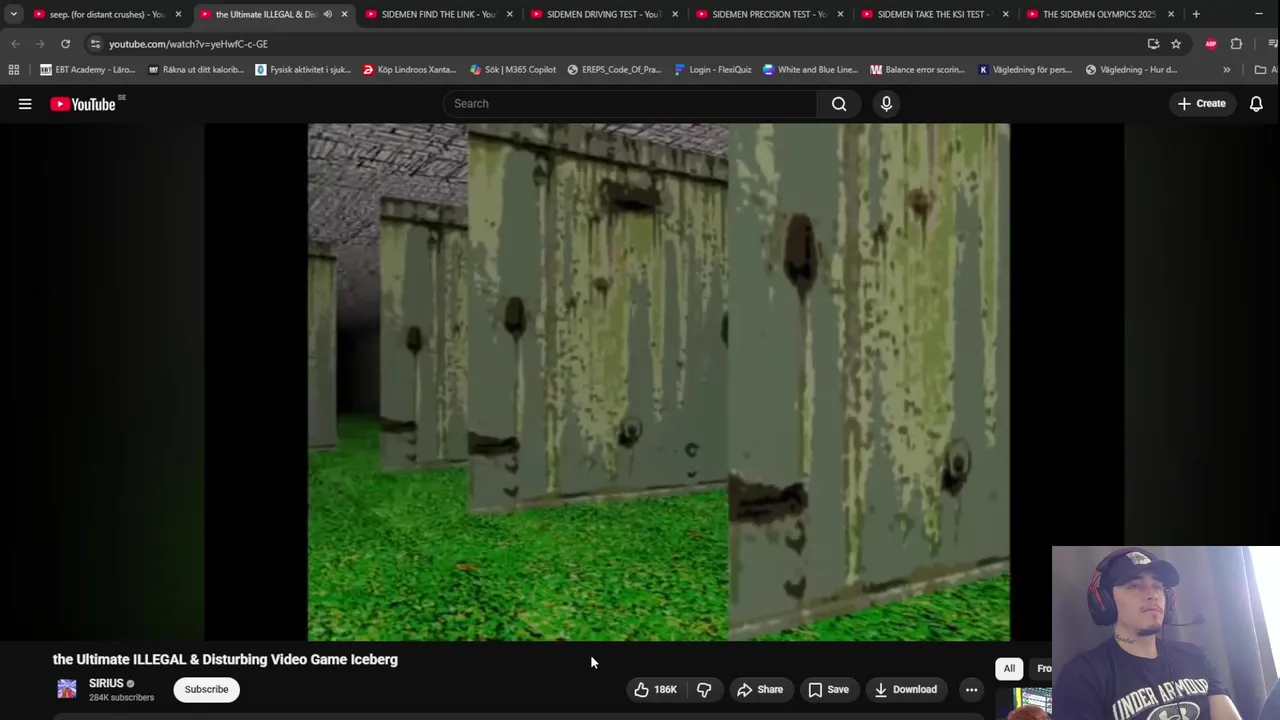Image resolution: width=1280 pixels, height=720 pixels.
Task: Open the red ABP extension icon
Action: coord(1211,44)
